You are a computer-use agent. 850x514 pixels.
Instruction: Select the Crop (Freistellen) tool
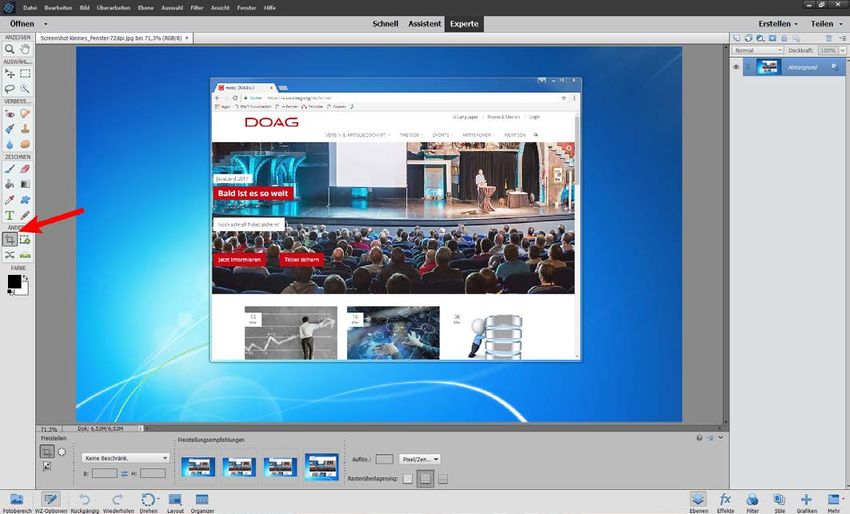(x=10, y=240)
